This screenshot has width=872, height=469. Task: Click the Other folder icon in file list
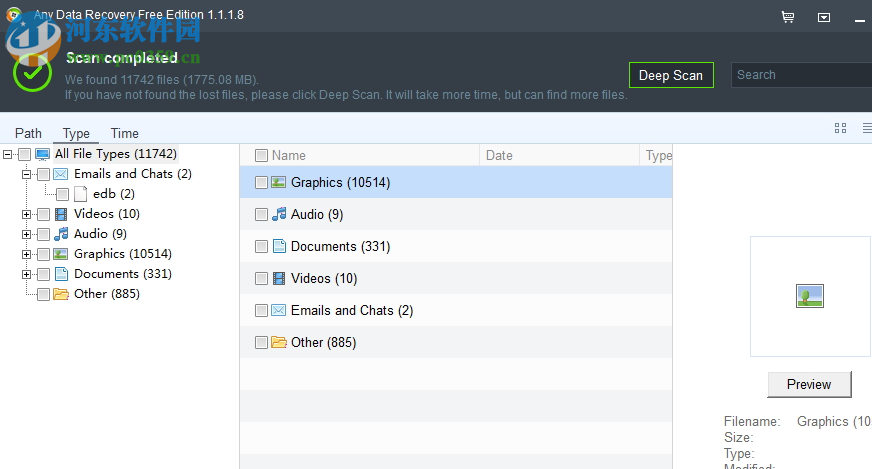(x=279, y=342)
